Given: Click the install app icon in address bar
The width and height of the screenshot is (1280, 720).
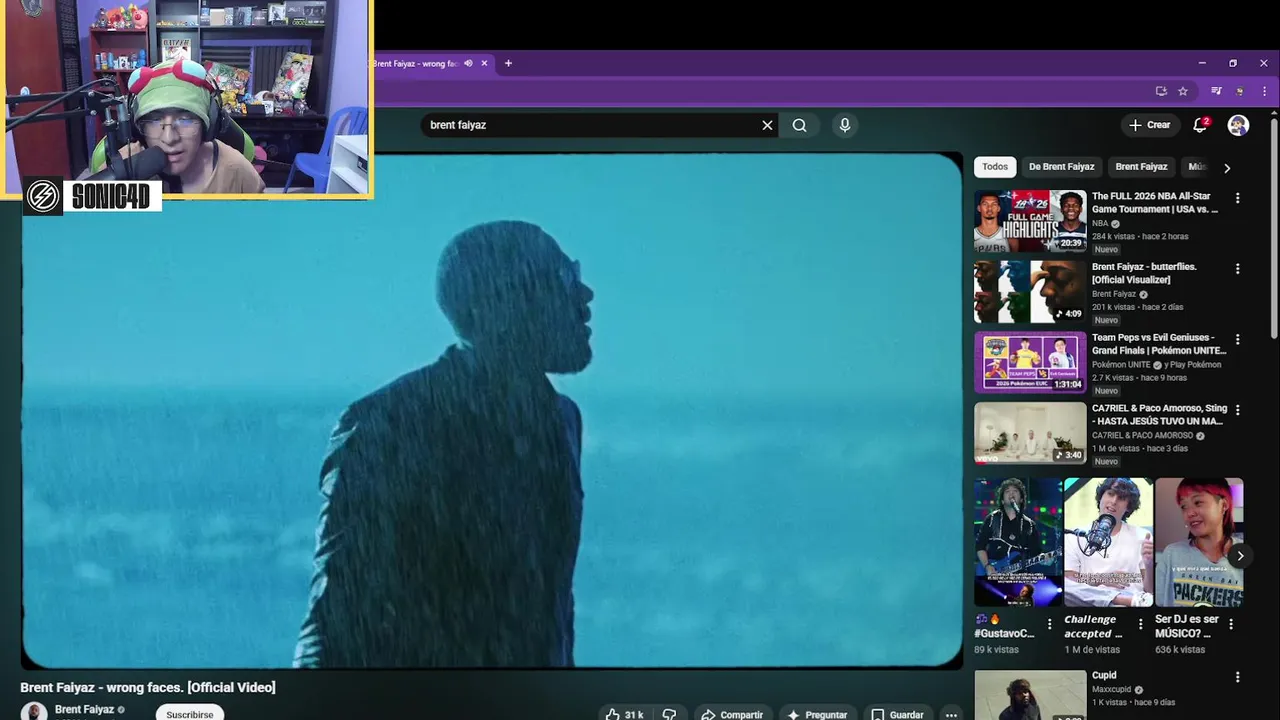Looking at the screenshot, I should (x=1161, y=91).
